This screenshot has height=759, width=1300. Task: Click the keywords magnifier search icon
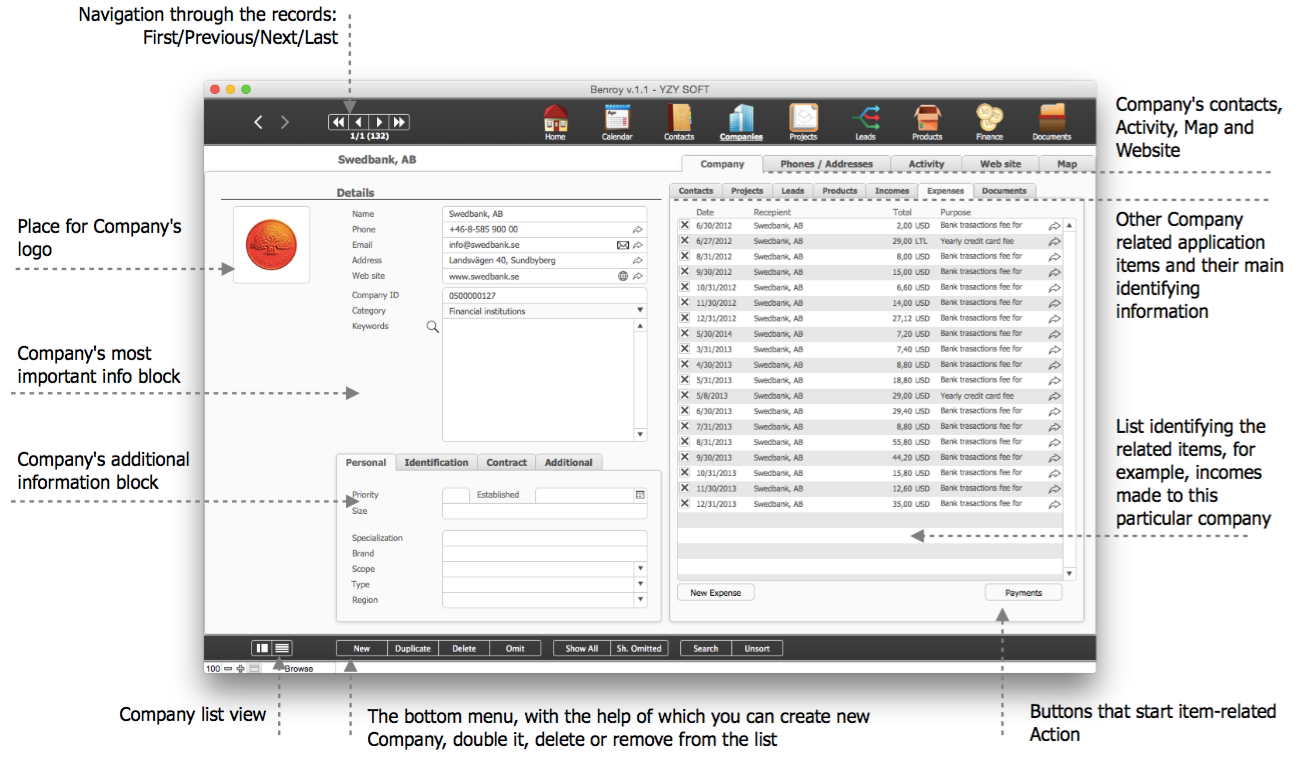coord(433,327)
